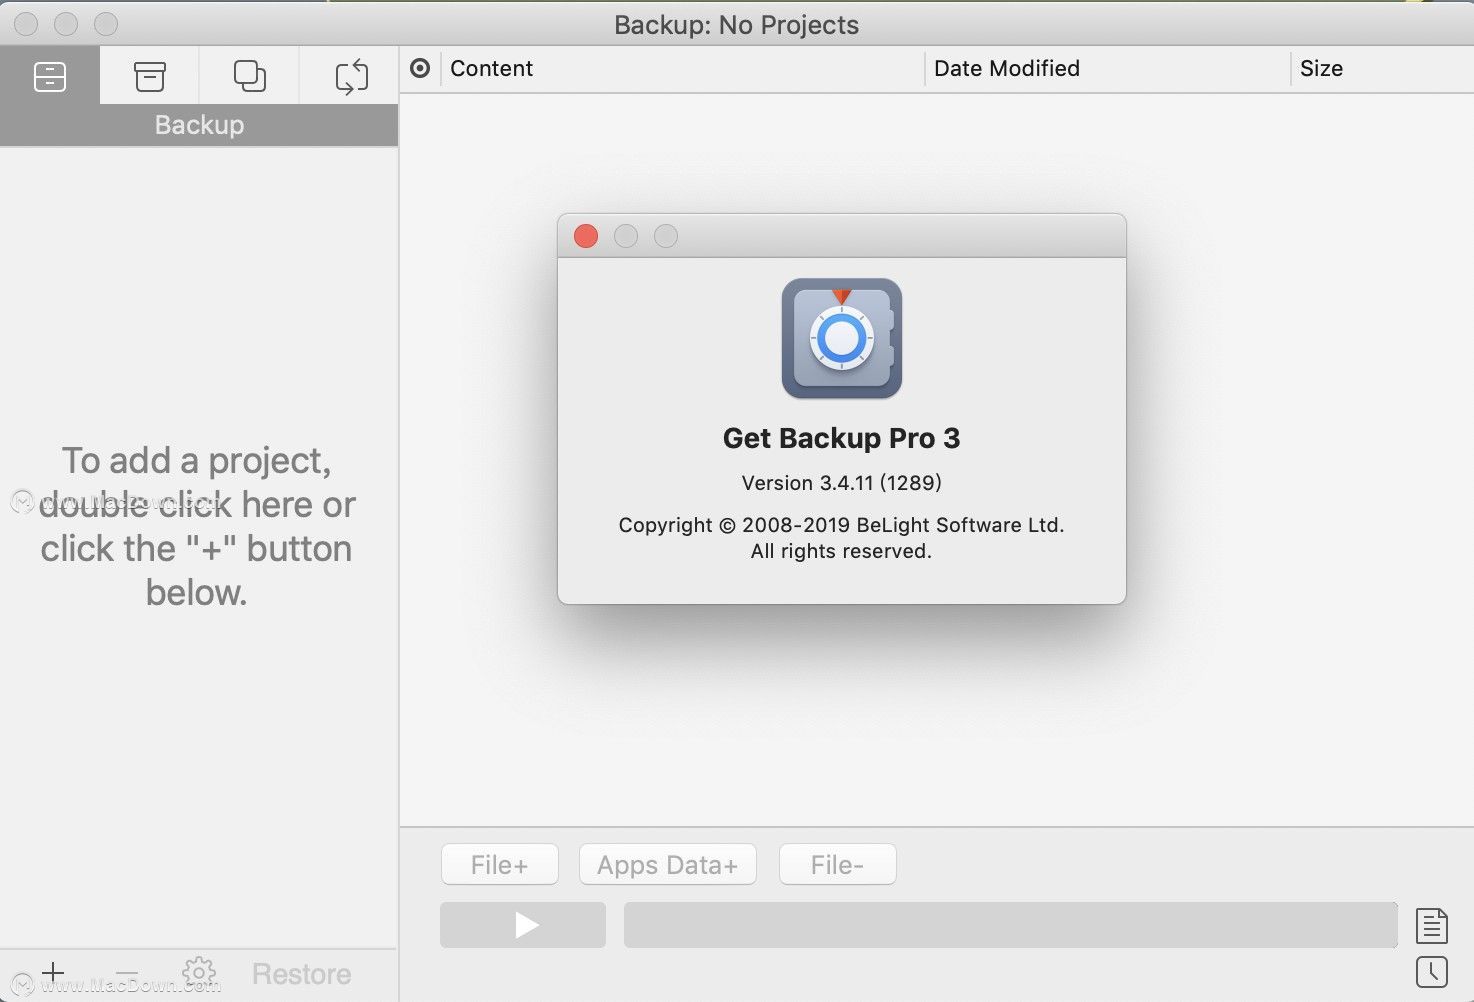Click the Backup section label

click(199, 125)
